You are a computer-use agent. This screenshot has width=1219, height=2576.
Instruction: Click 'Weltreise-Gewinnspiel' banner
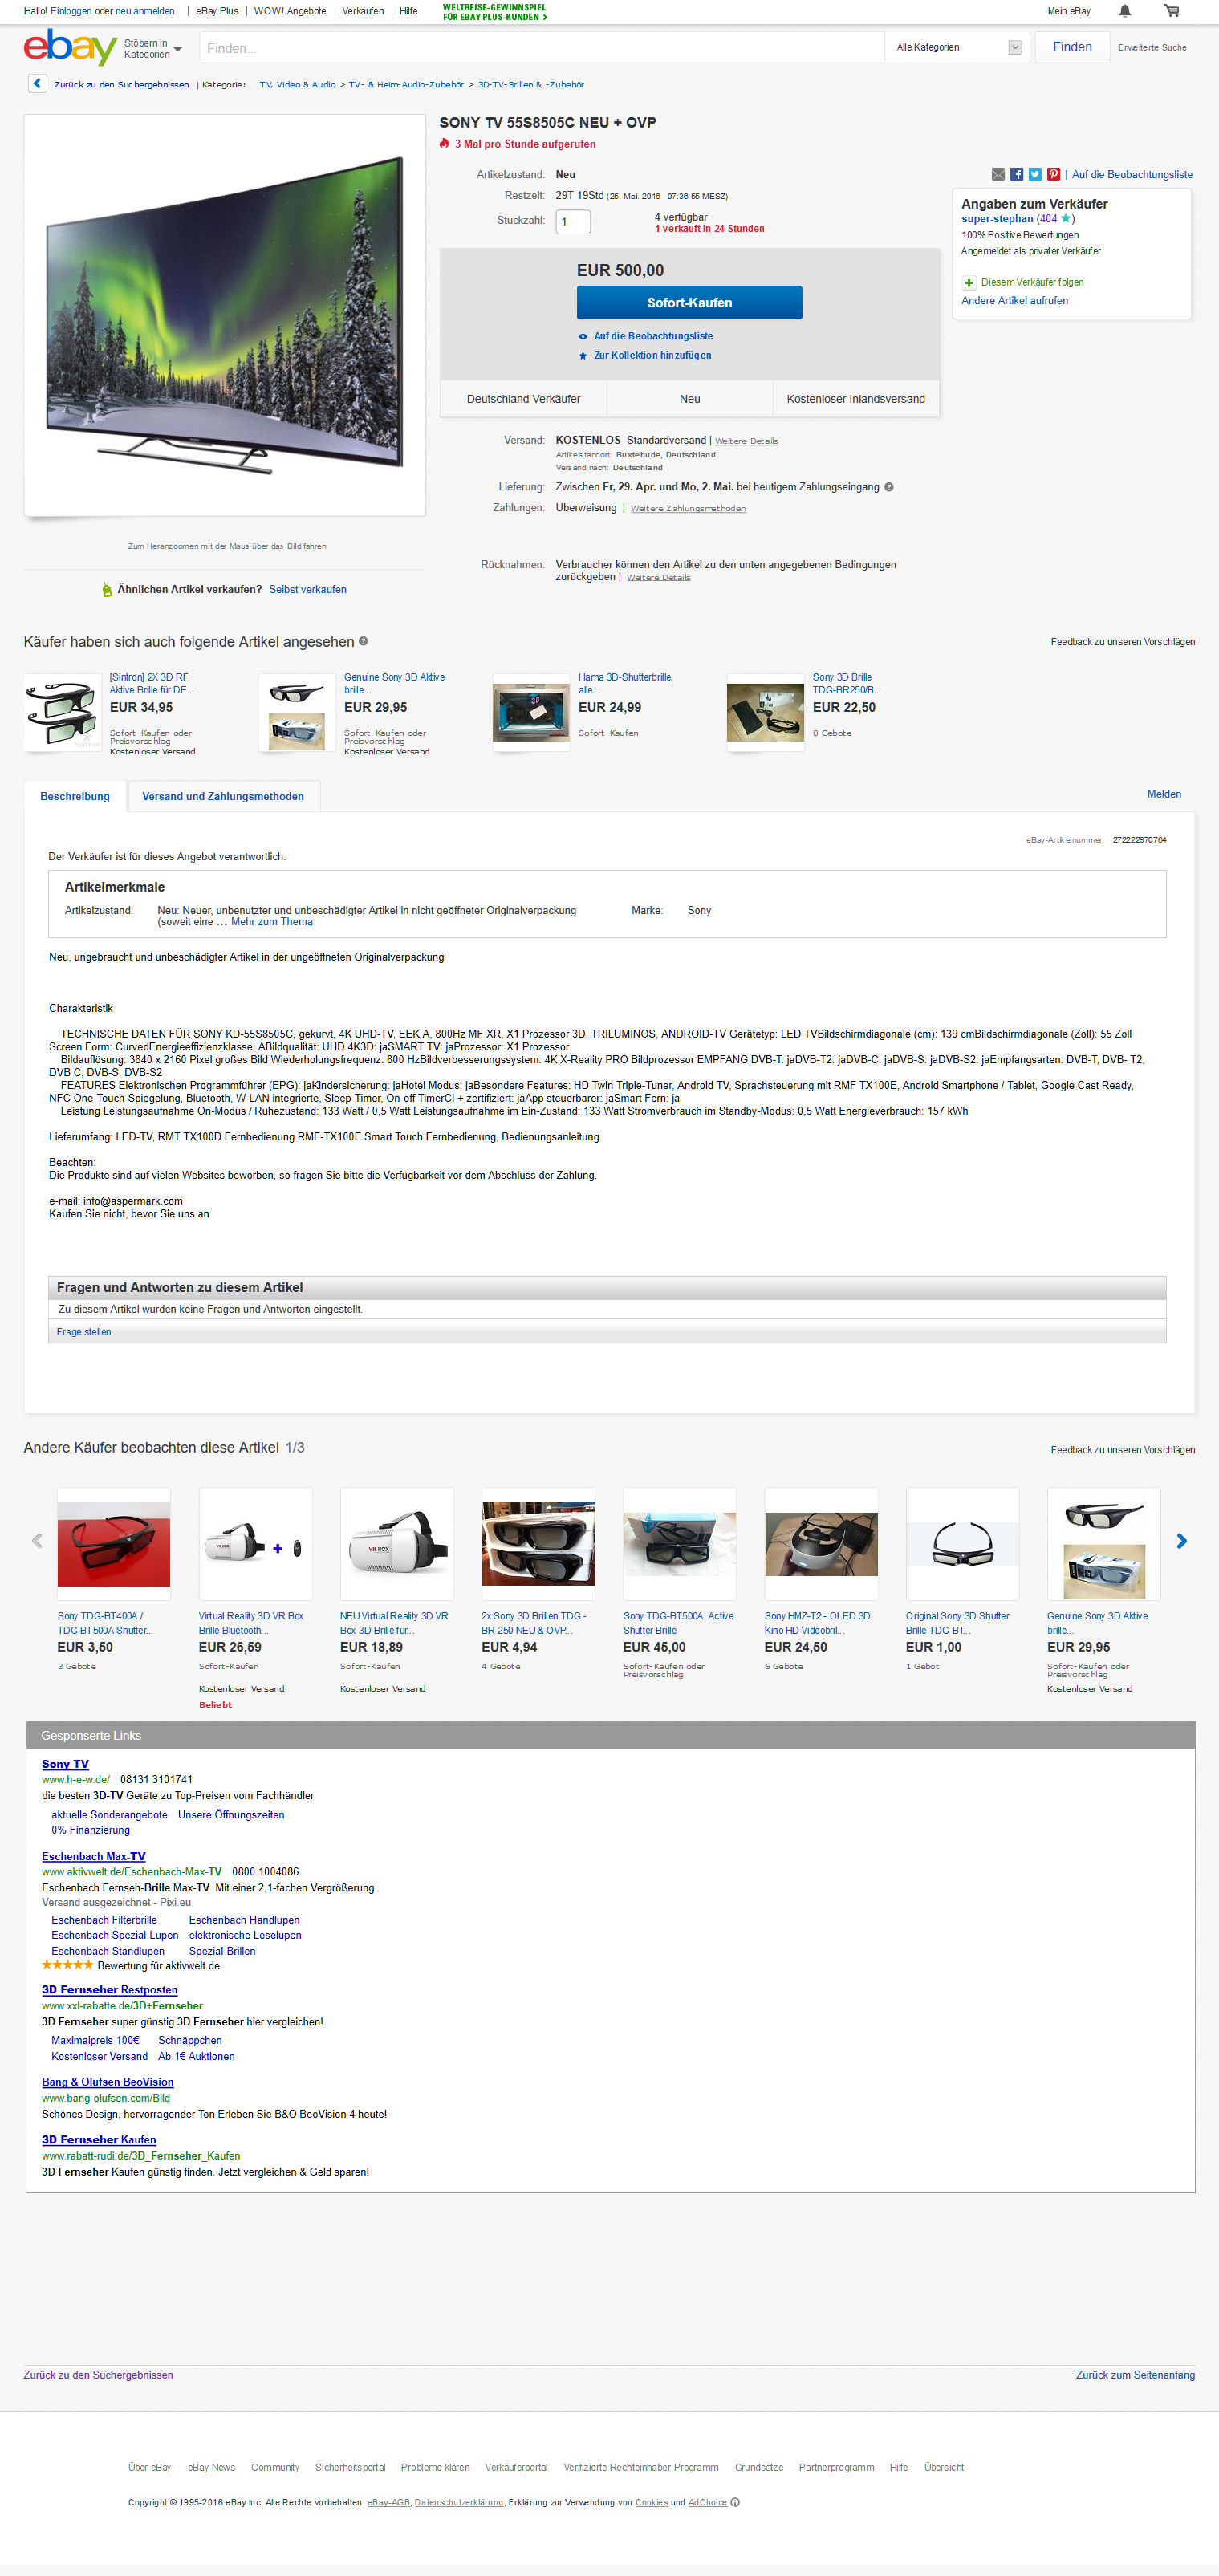pos(495,12)
